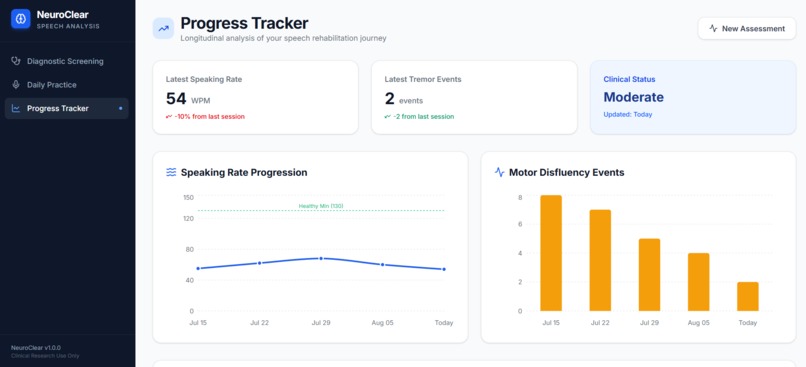Click the Clinical Status Moderate card

point(693,97)
